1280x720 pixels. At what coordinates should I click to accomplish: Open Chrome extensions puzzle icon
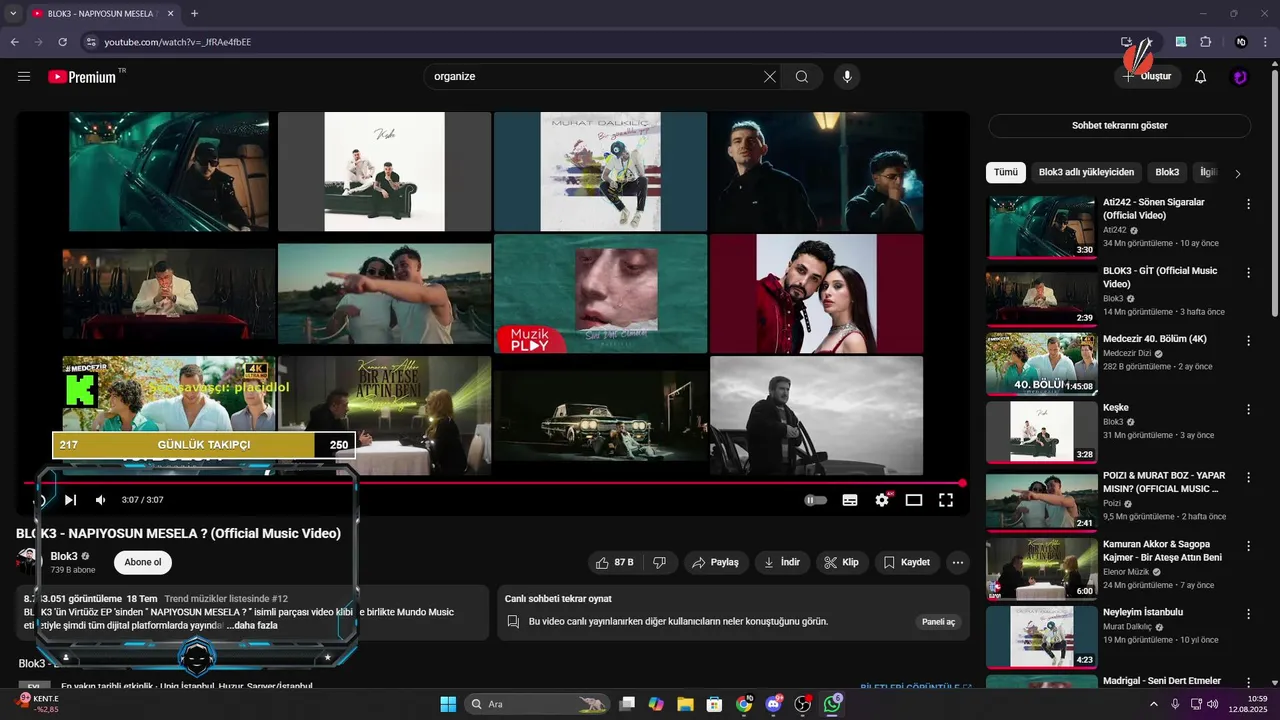click(1205, 42)
